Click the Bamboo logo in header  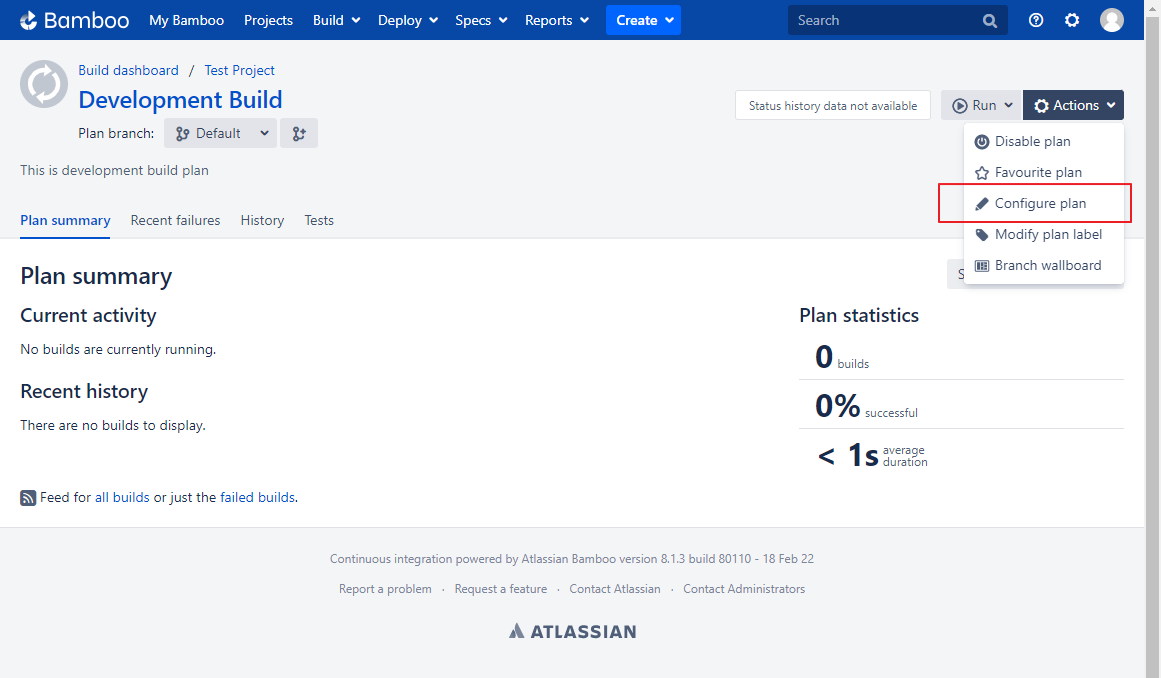[x=74, y=20]
